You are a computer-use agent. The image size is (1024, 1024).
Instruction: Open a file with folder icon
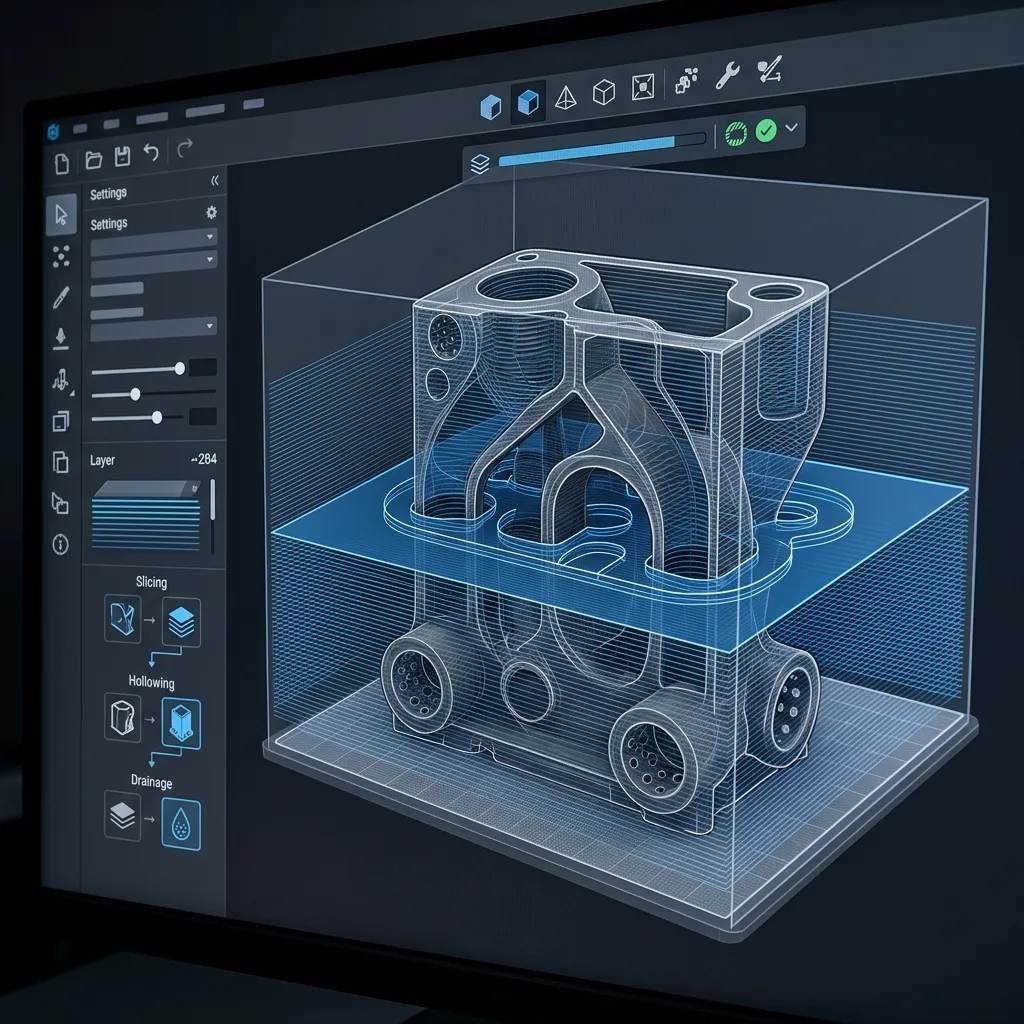point(93,159)
